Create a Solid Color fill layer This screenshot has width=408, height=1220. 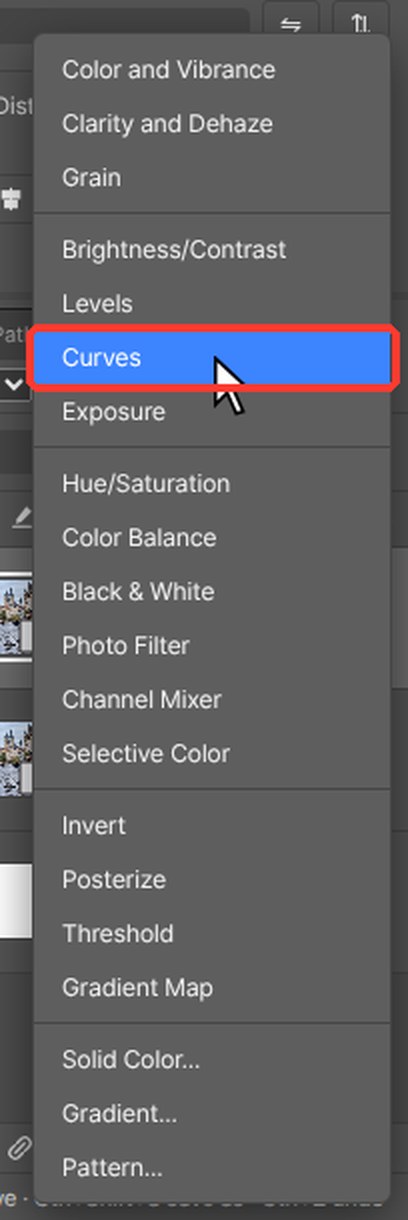(212, 1059)
